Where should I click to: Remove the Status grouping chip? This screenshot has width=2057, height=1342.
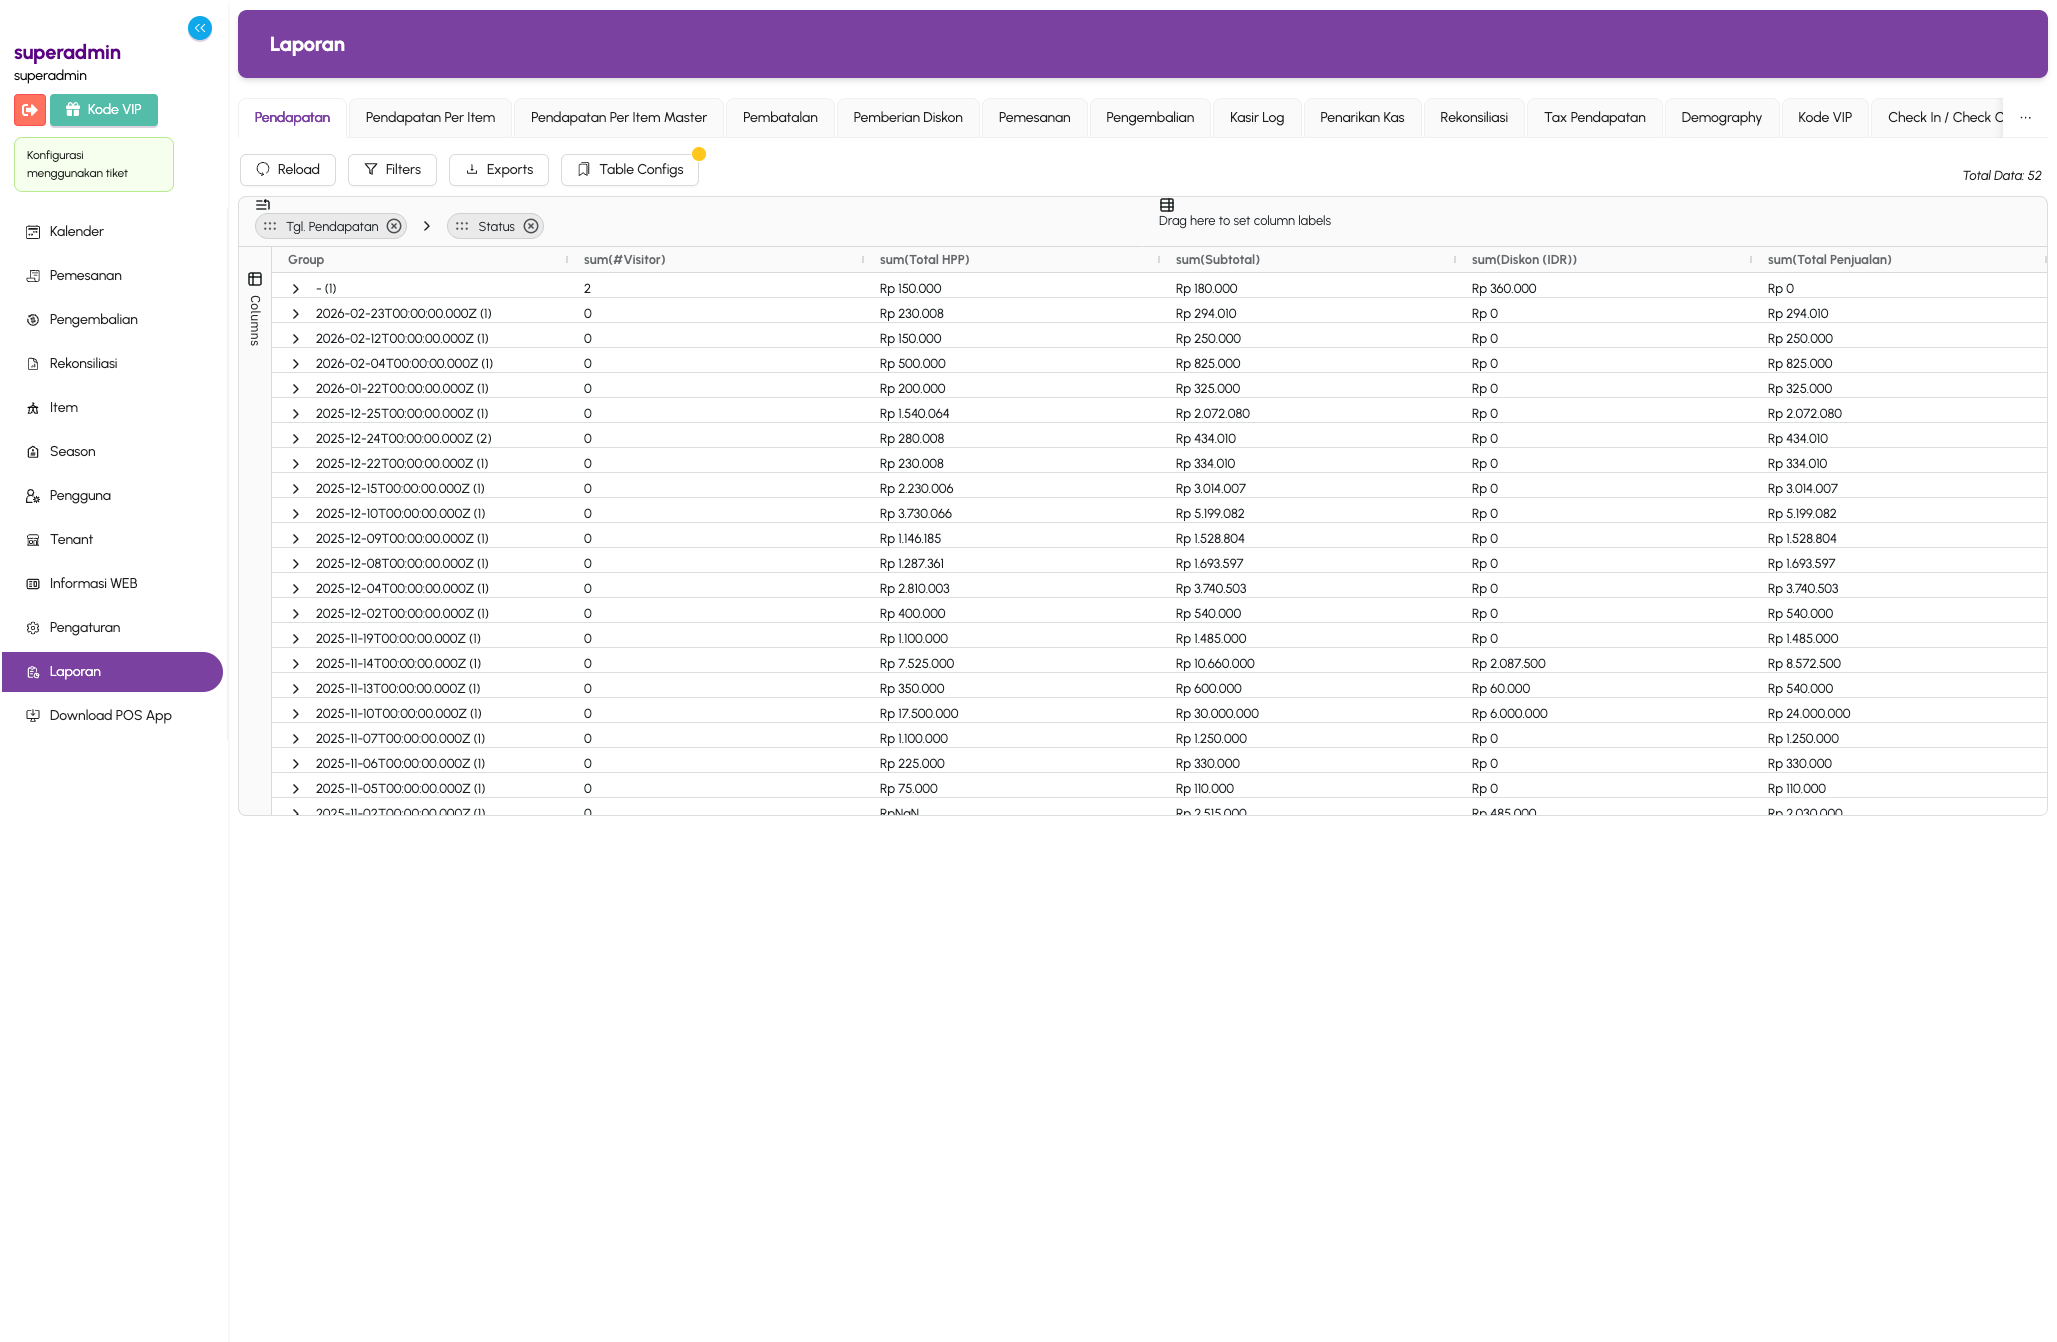(531, 226)
